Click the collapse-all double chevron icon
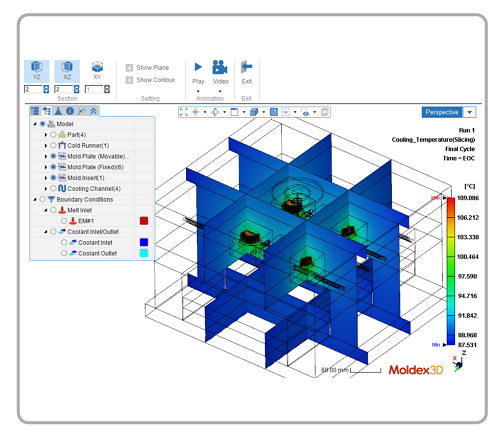Viewport: 500px width, 432px height. [93, 111]
